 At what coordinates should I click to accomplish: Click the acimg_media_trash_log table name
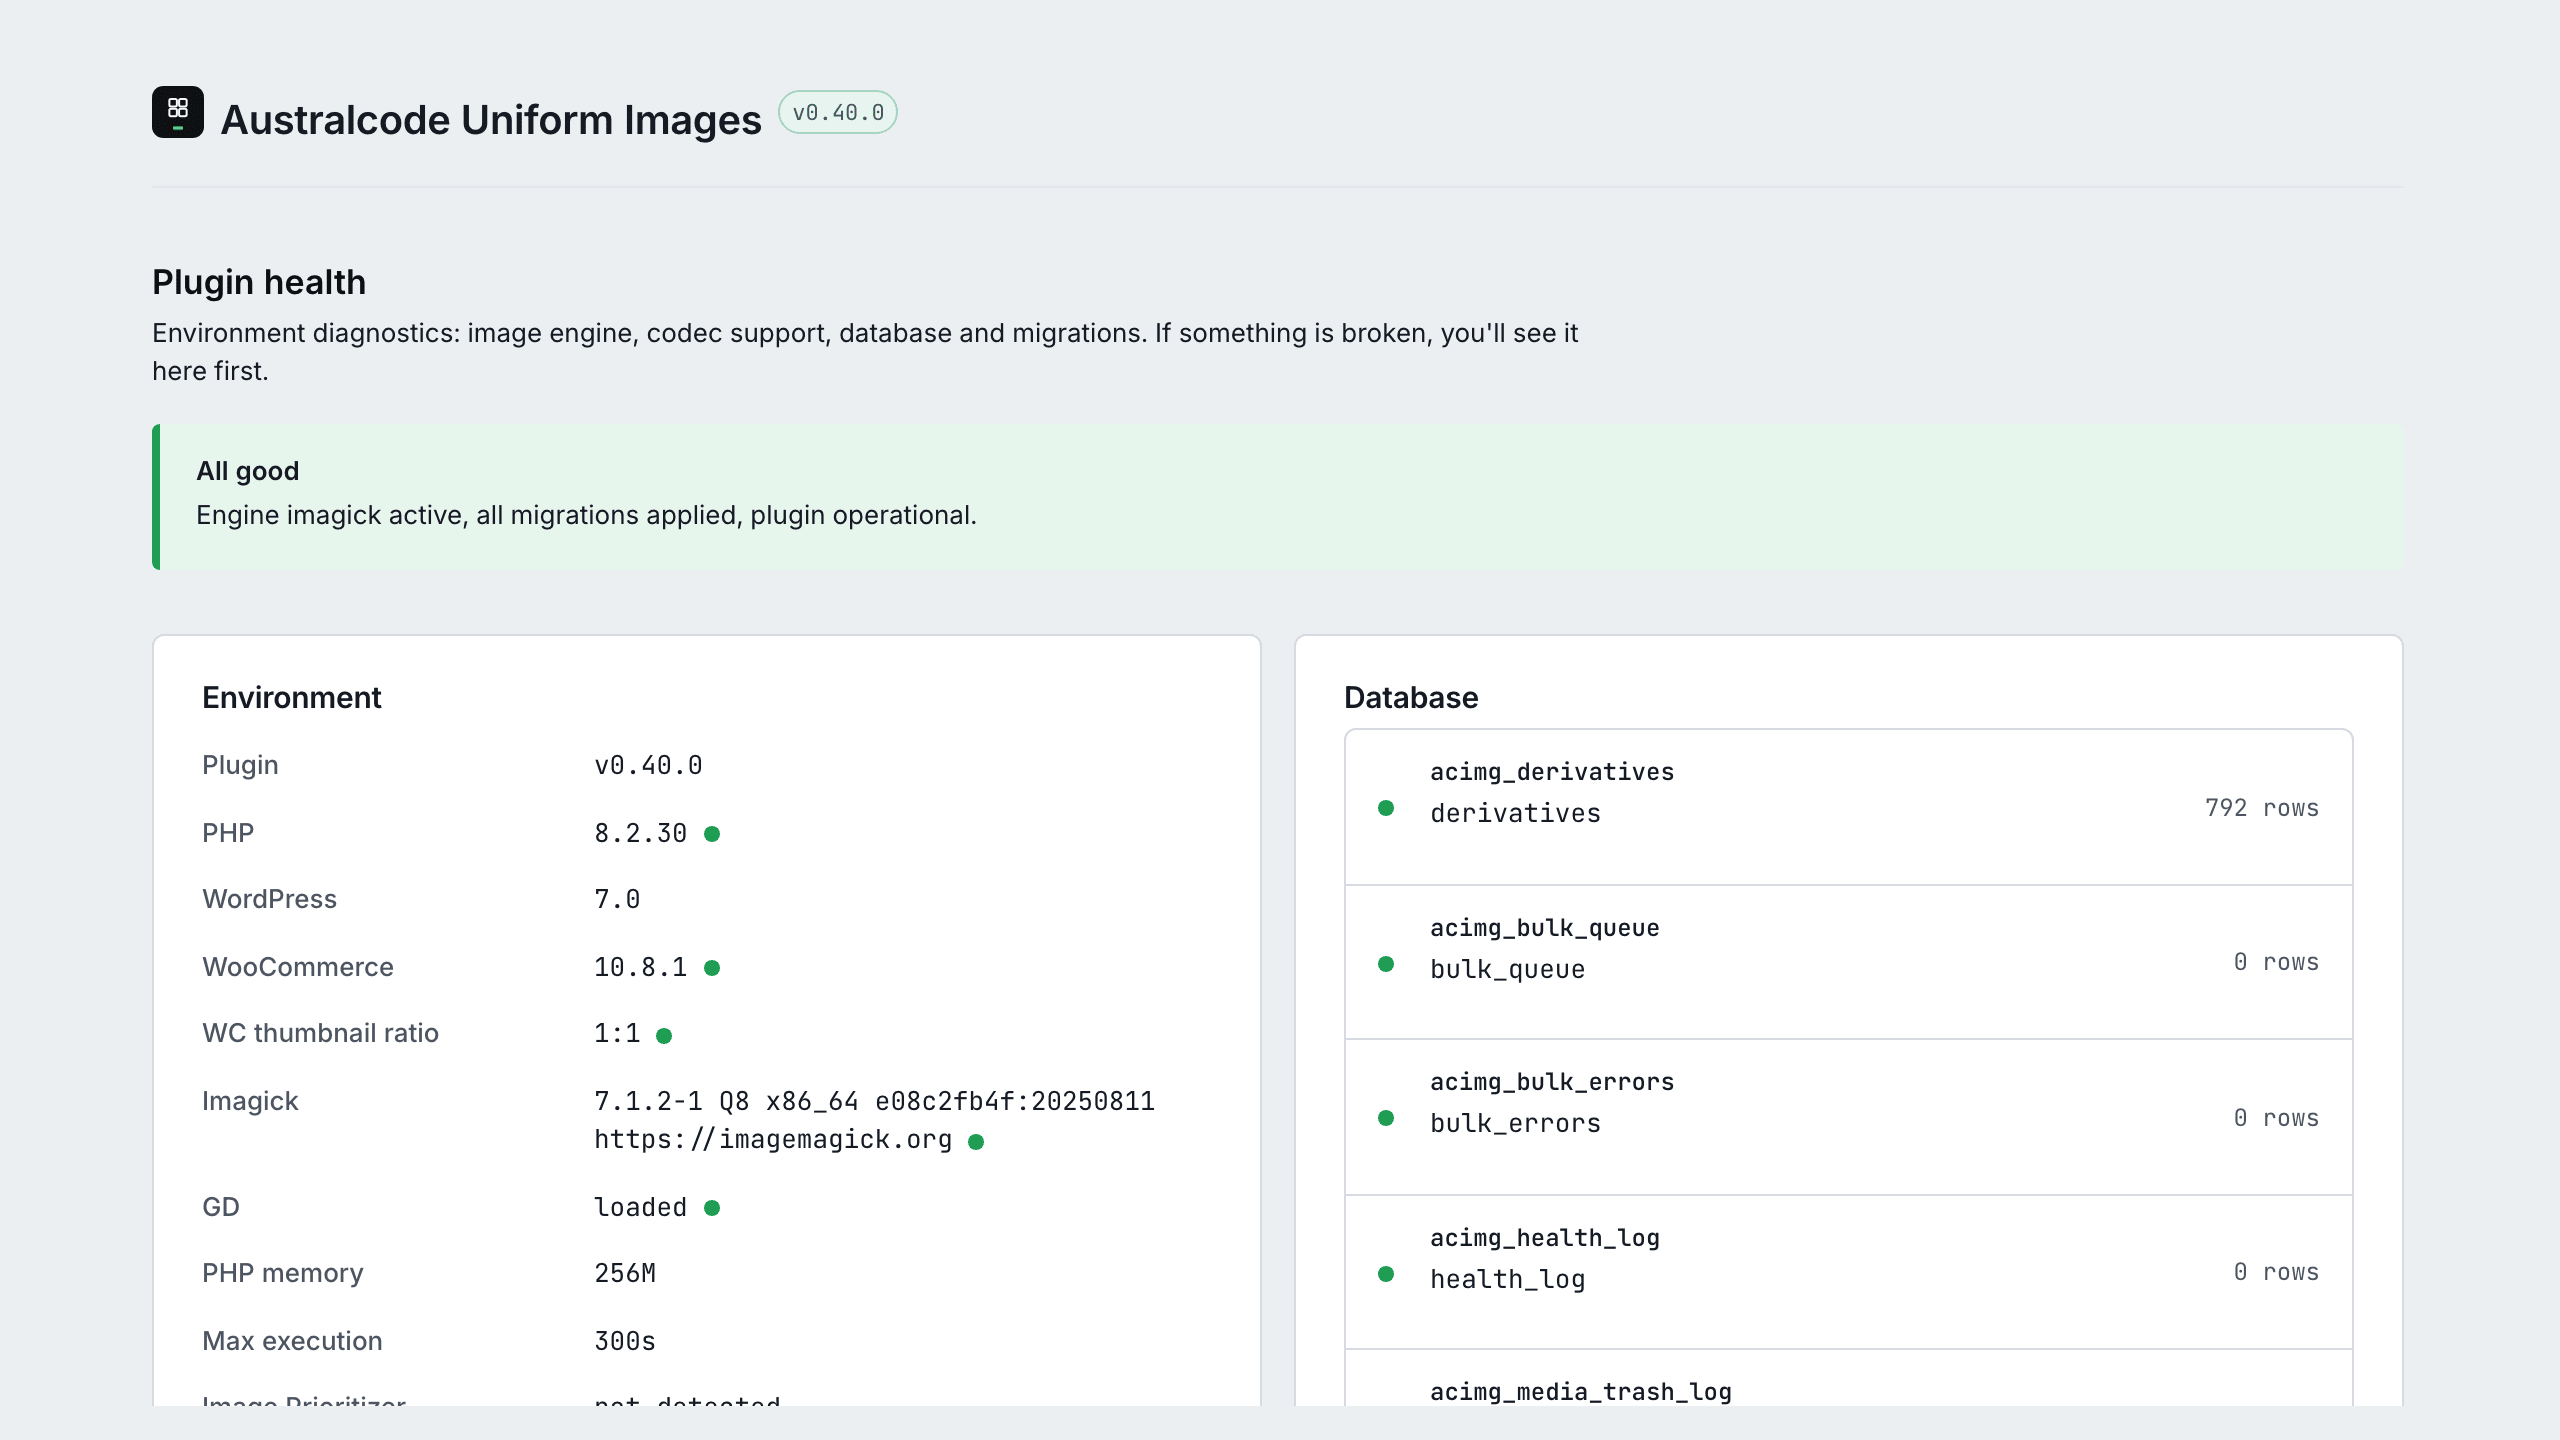point(1581,1392)
